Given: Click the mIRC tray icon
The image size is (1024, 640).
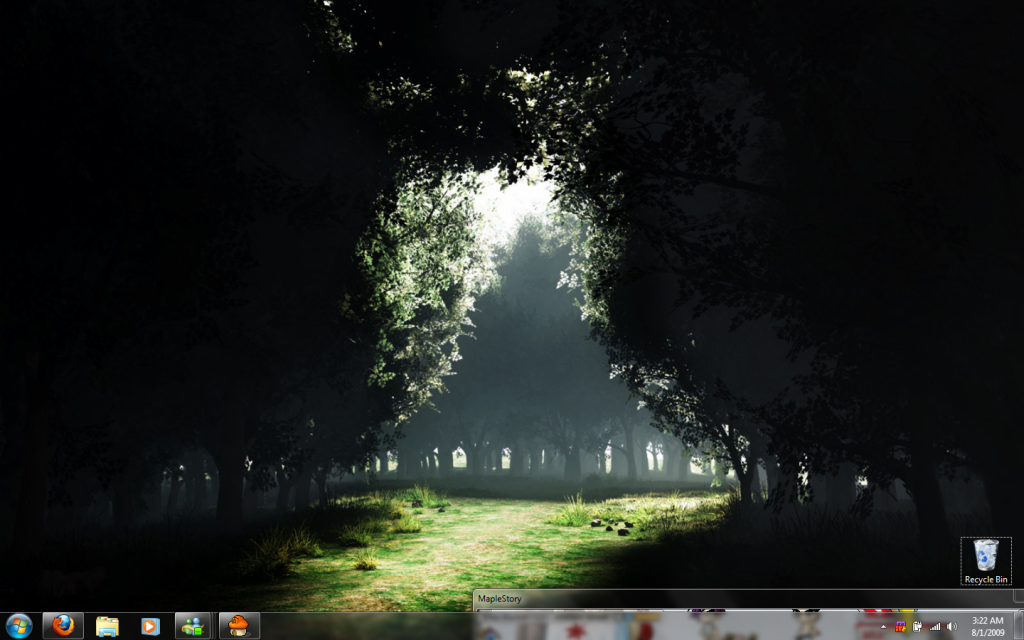Looking at the screenshot, I should coord(901,627).
